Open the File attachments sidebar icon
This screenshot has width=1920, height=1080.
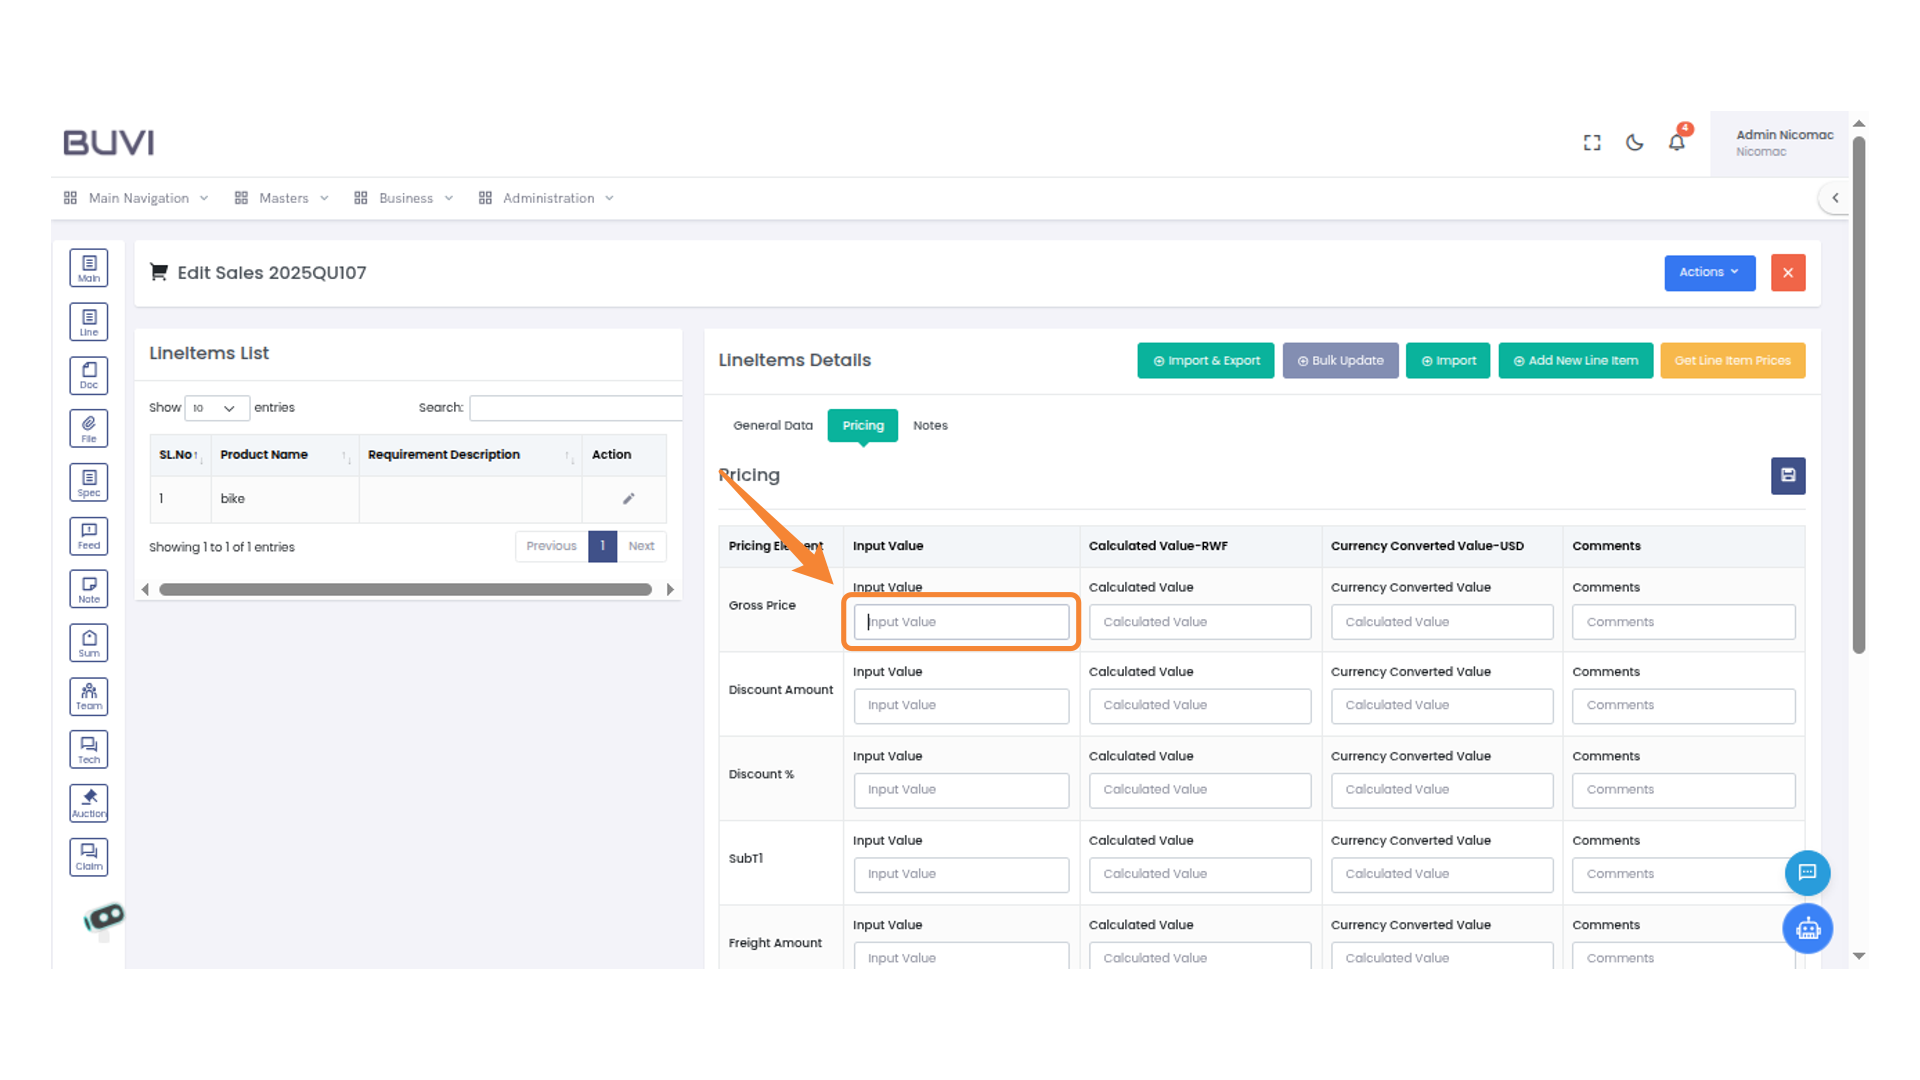(88, 427)
